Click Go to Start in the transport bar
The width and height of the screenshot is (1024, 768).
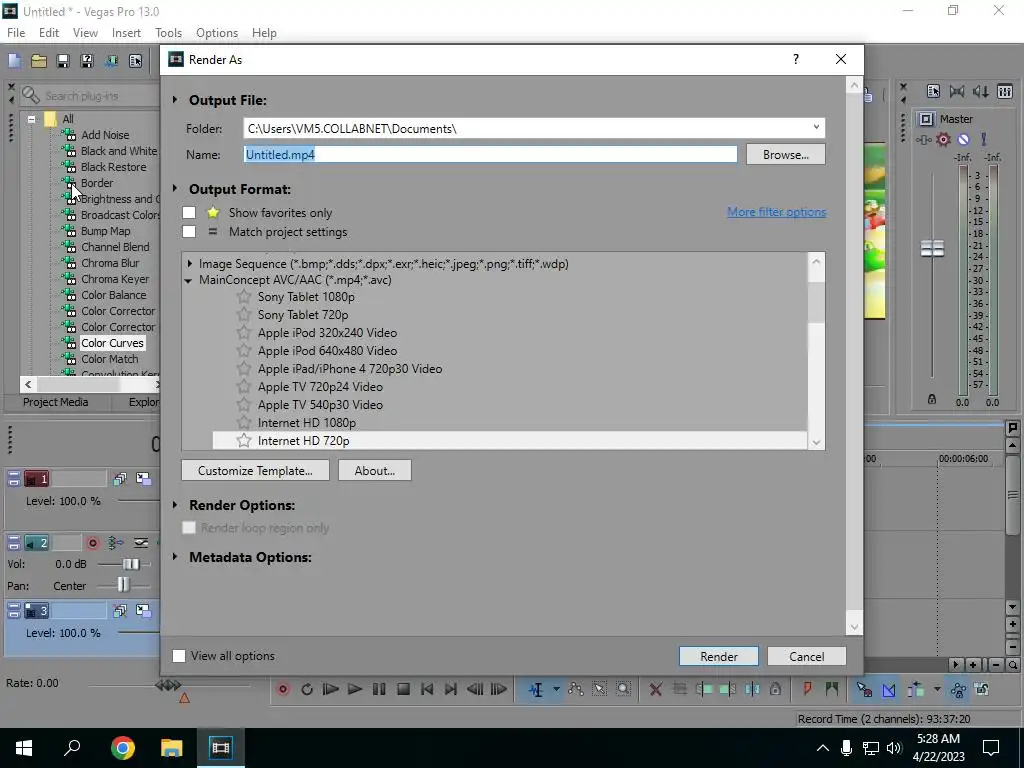click(427, 689)
